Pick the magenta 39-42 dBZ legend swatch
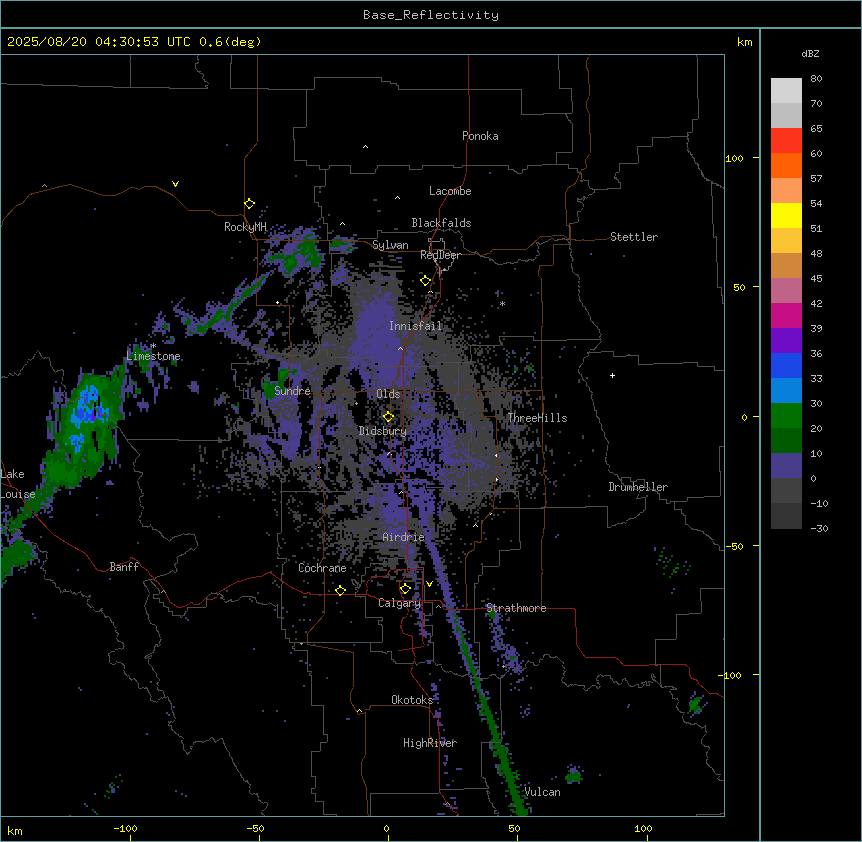The image size is (862, 842). point(786,315)
